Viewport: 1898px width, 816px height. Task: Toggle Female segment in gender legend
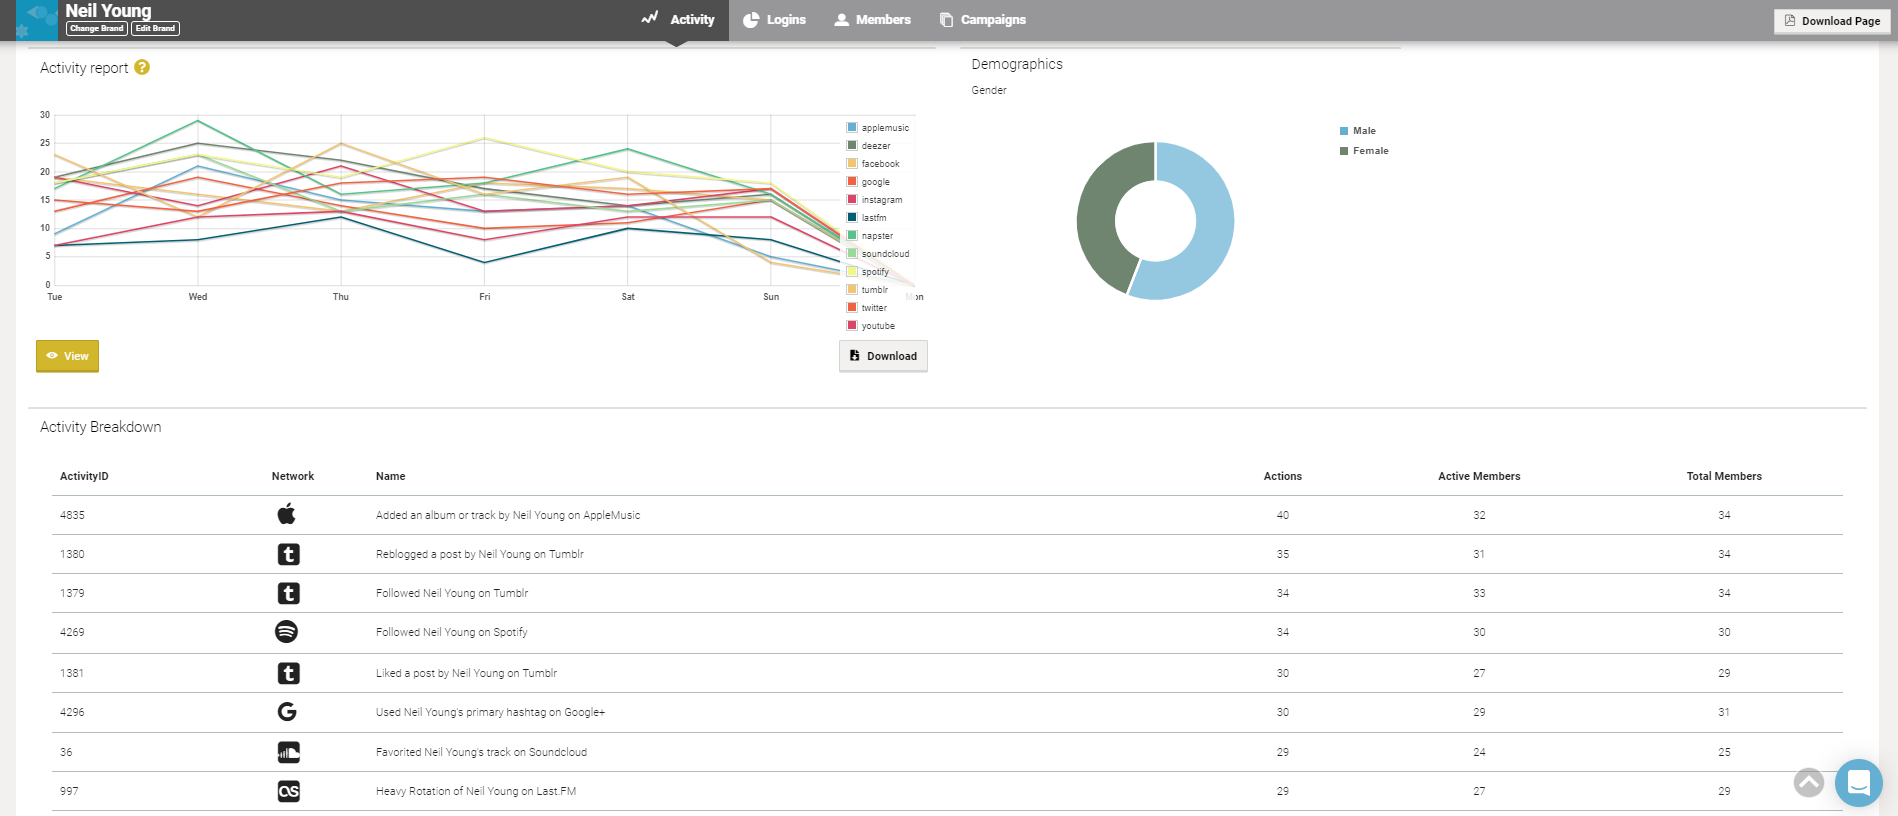pyautogui.click(x=1364, y=151)
